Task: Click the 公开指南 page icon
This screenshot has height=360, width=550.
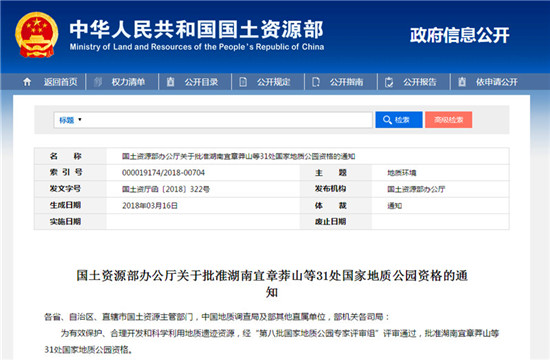Action: coord(316,82)
